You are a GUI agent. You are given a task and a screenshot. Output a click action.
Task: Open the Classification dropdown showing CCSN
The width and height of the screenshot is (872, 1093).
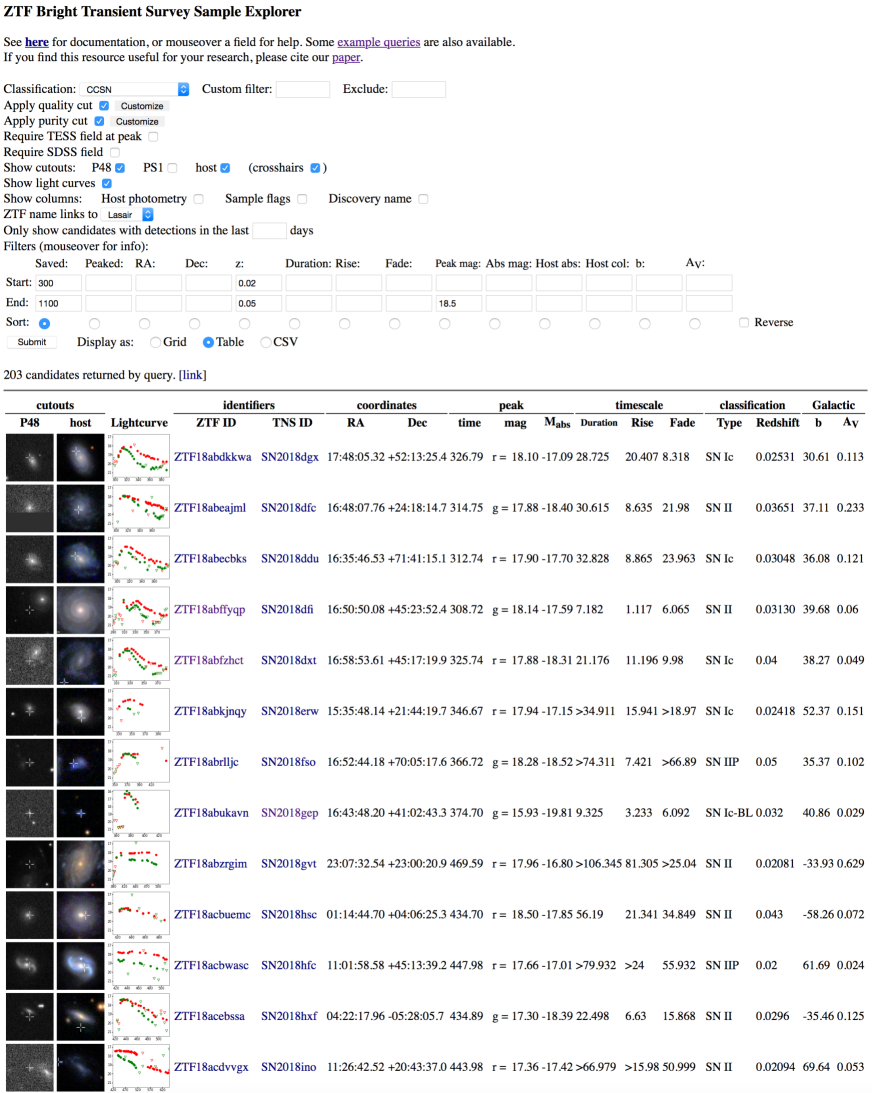[x=136, y=89]
